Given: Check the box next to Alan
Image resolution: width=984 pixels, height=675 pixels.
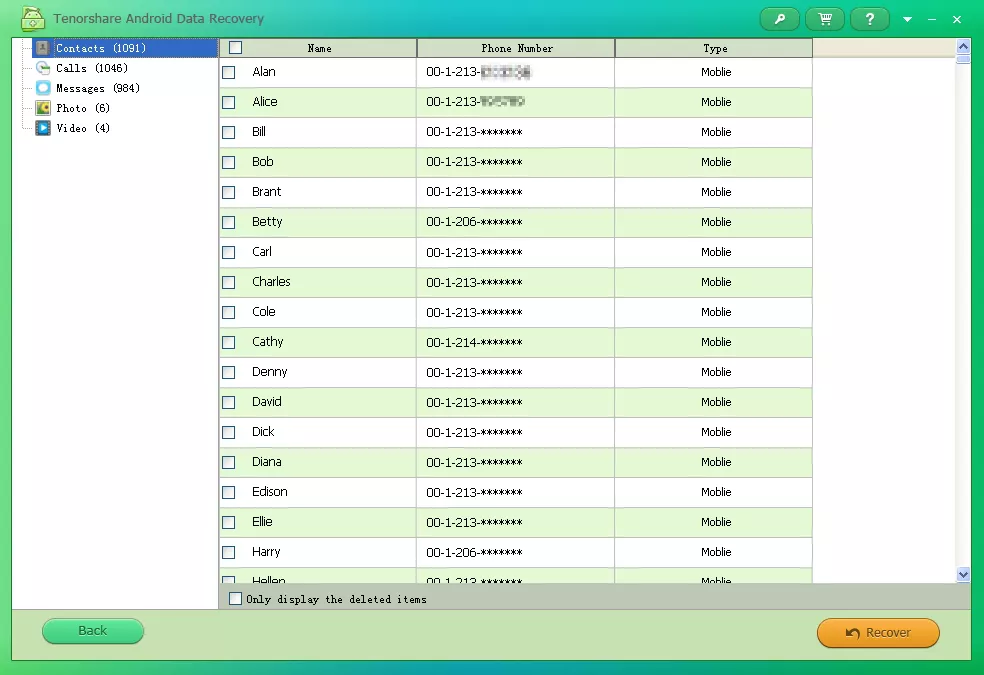Looking at the screenshot, I should coord(229,71).
